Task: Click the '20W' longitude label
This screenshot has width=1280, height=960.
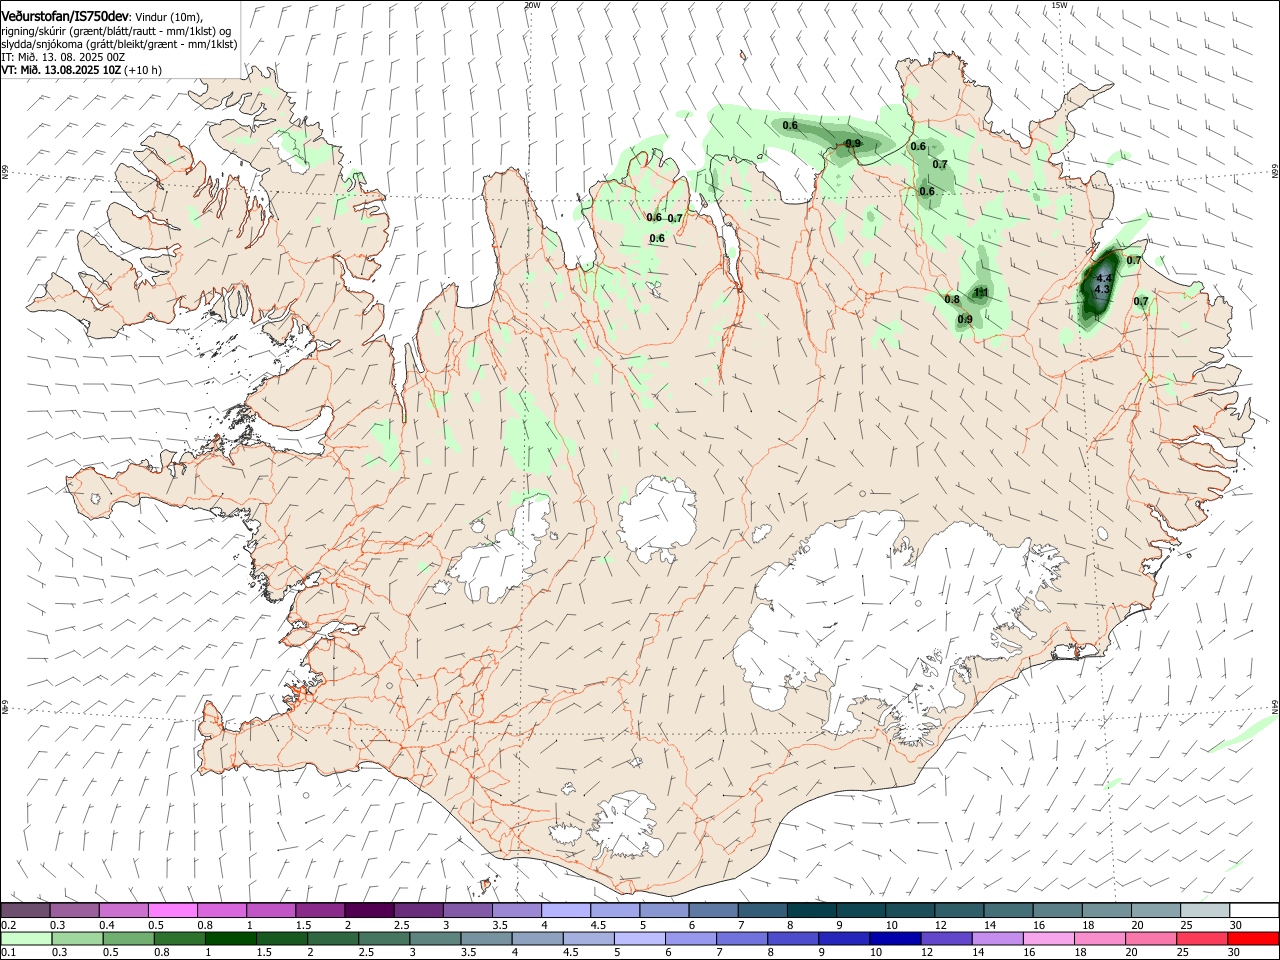Action: (532, 5)
